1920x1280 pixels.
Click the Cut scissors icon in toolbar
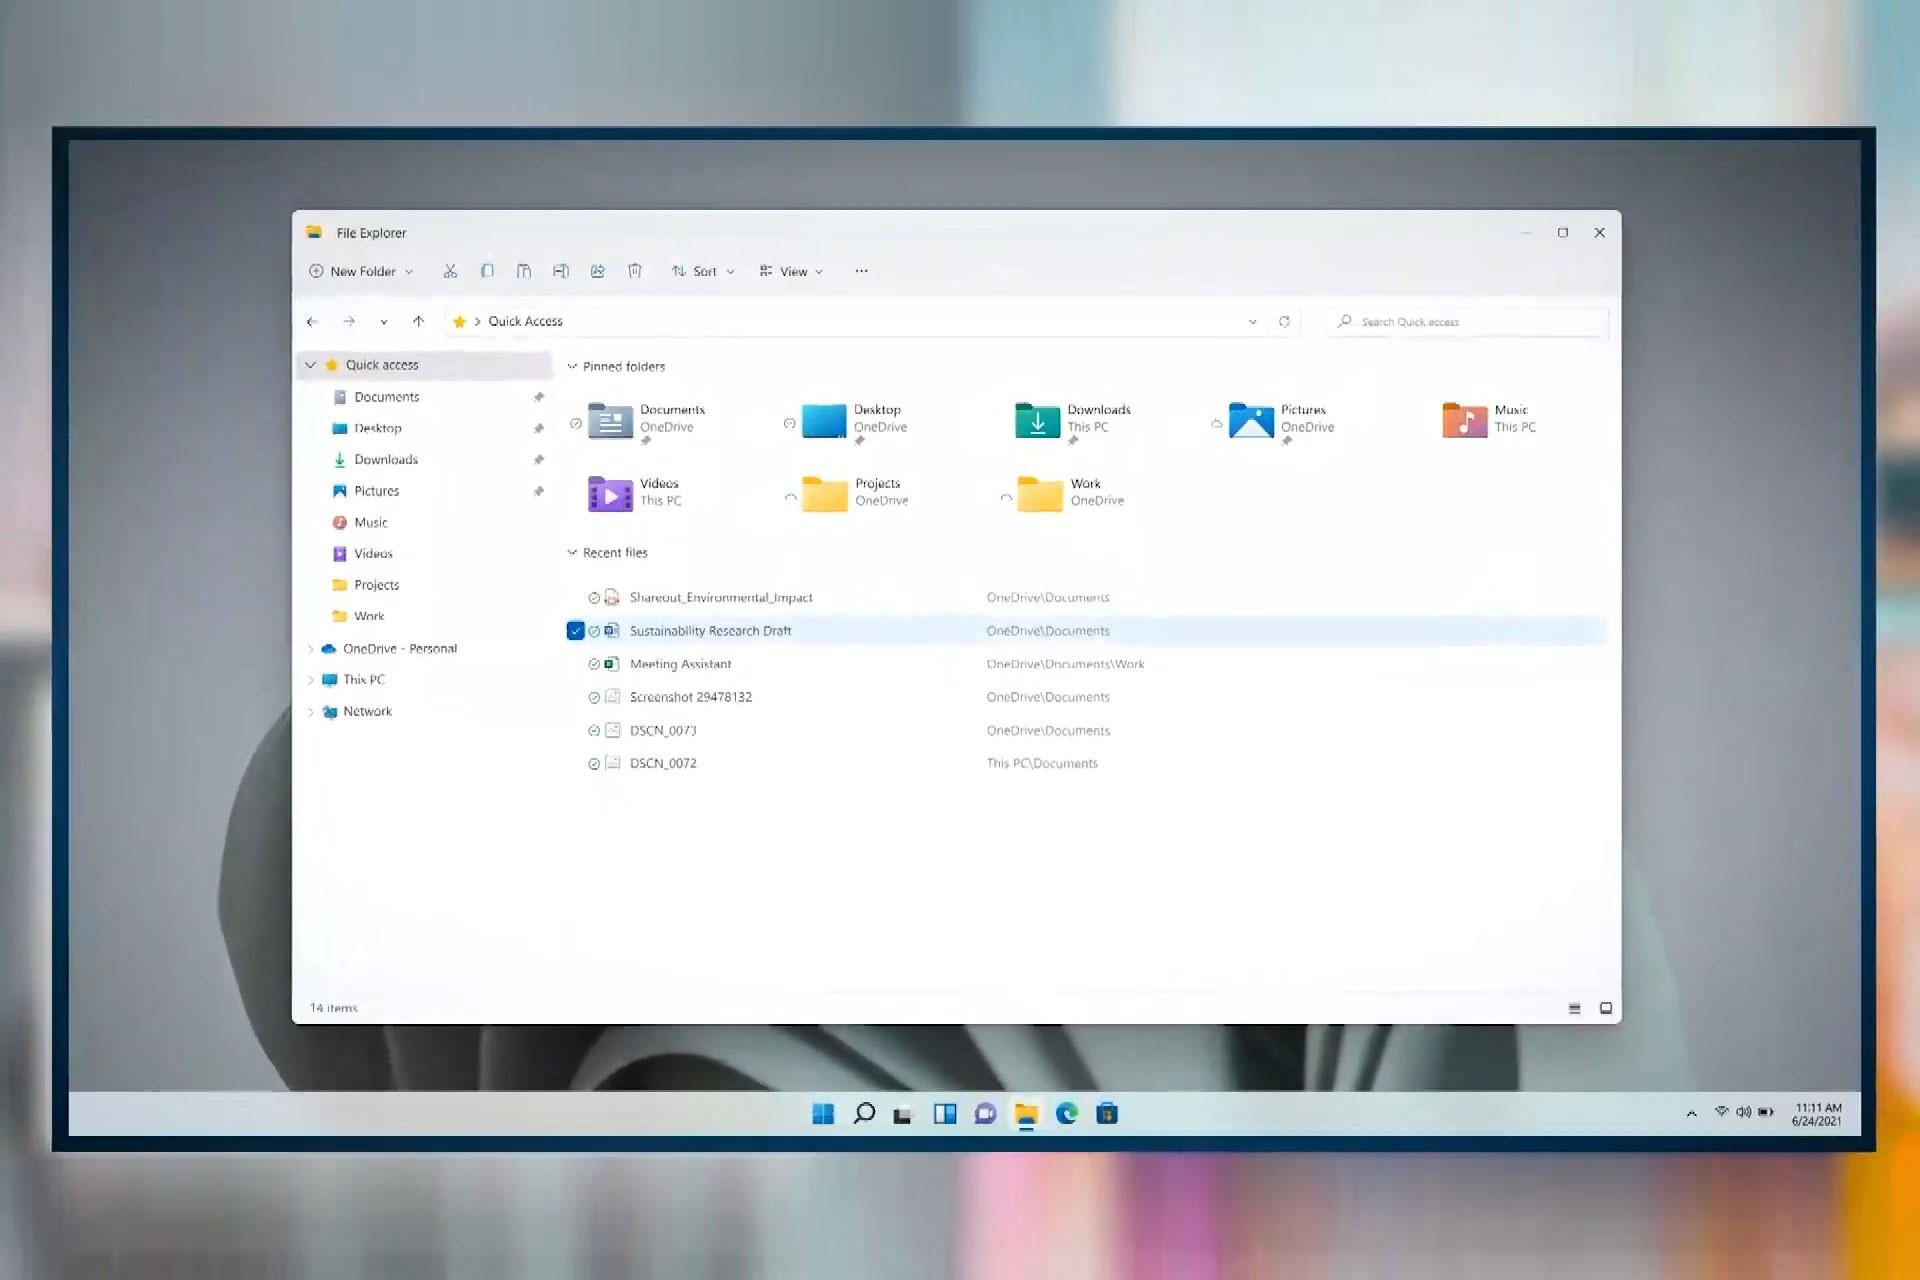[450, 271]
